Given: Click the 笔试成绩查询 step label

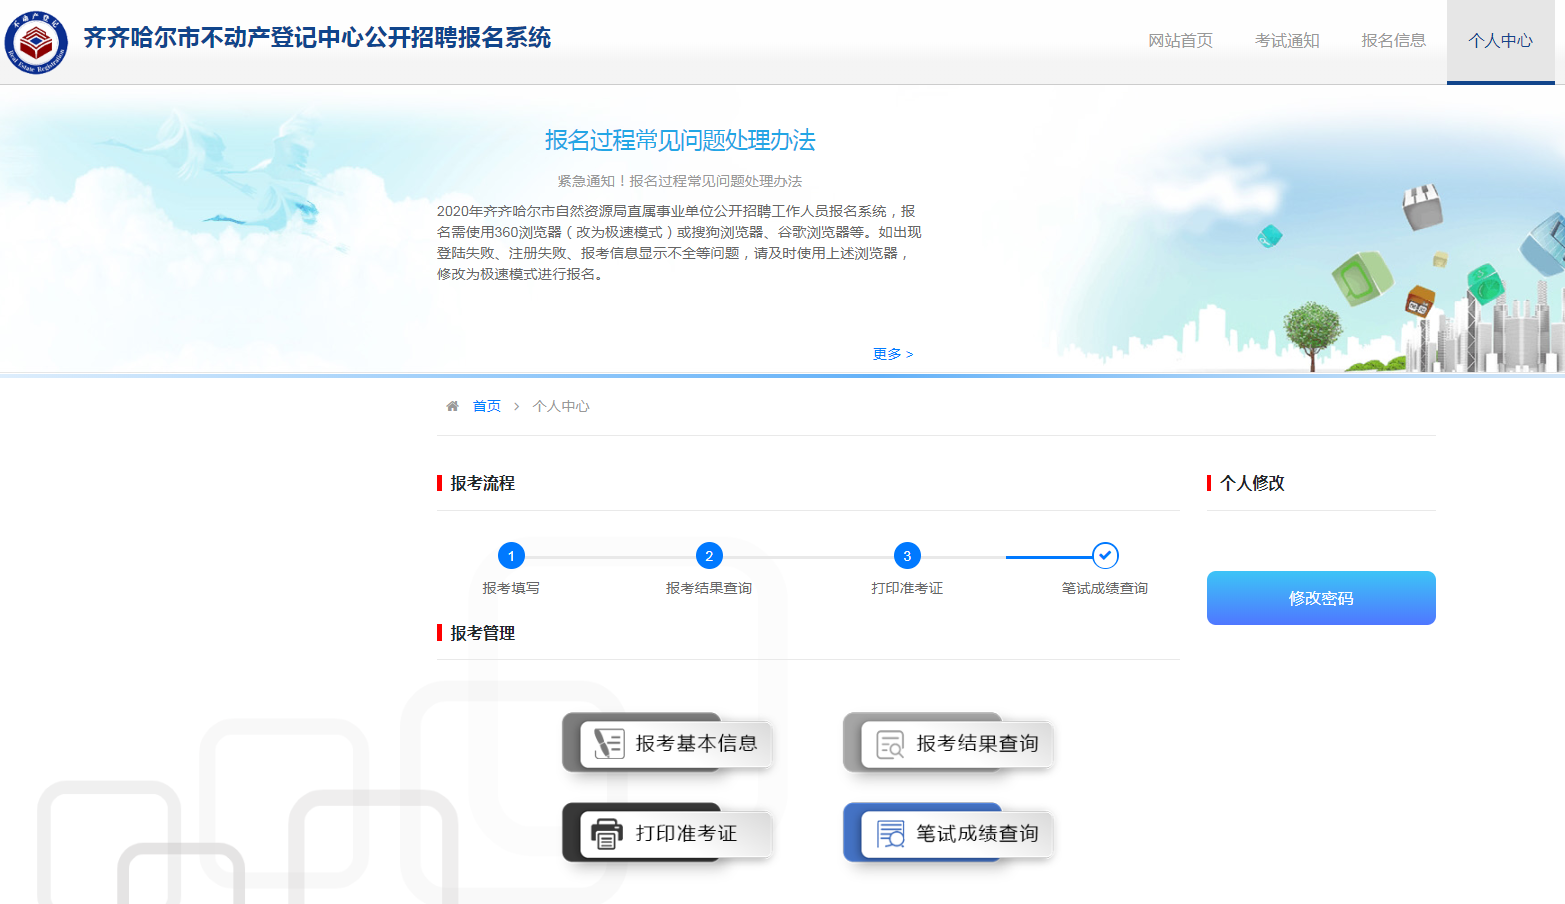Looking at the screenshot, I should point(1105,588).
